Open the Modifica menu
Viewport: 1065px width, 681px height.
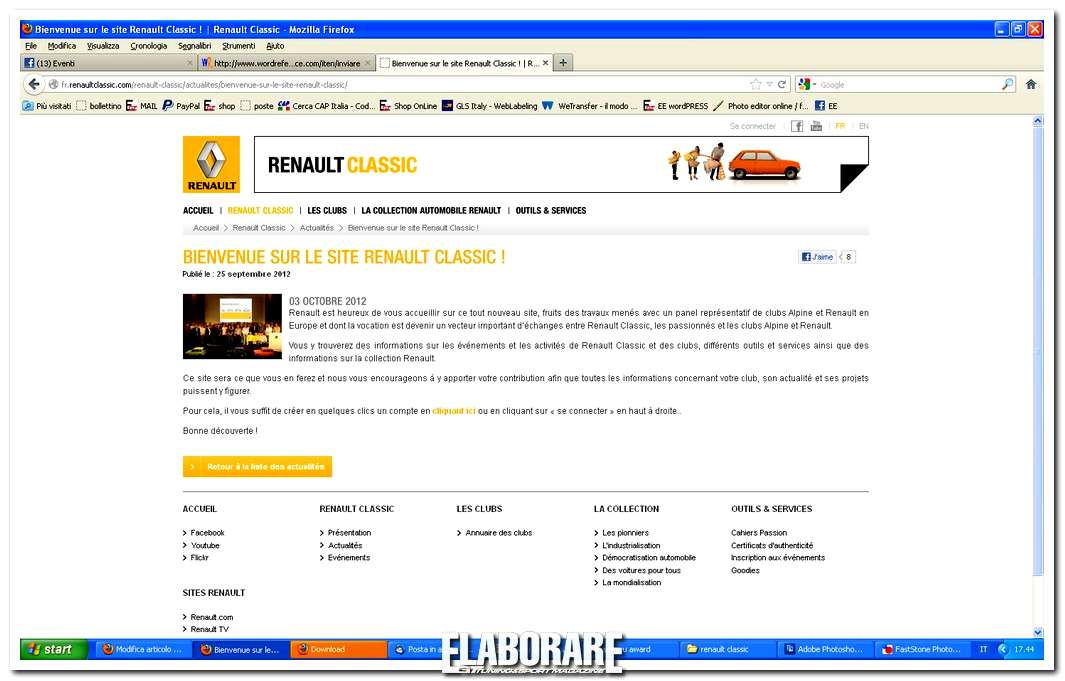62,45
